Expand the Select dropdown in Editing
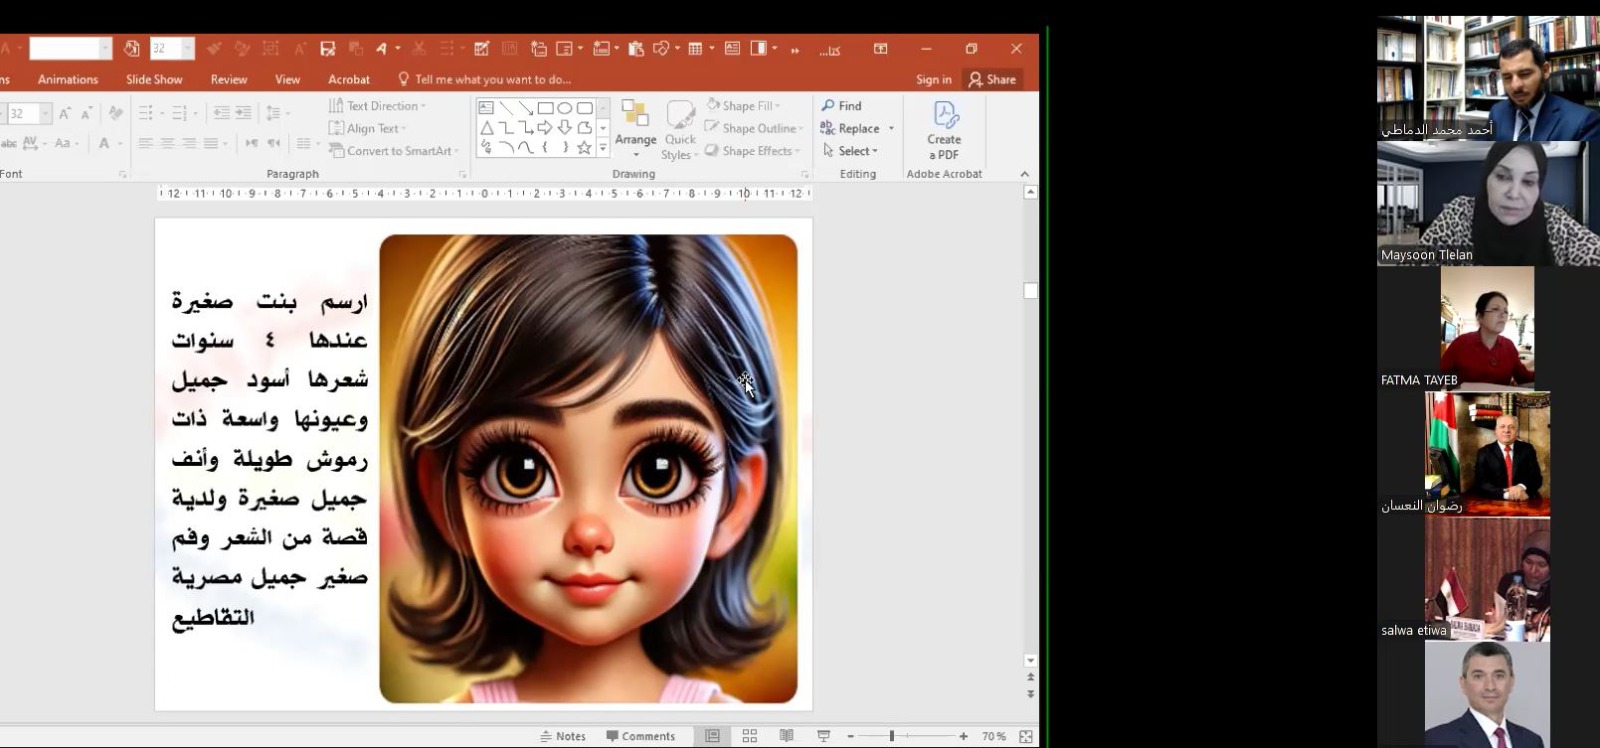Viewport: 1600px width, 748px height. coord(857,151)
